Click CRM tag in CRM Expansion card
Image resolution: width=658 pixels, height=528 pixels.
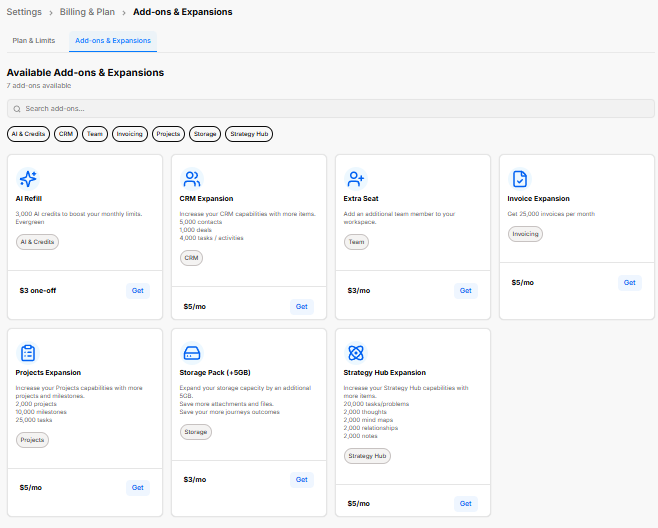(x=191, y=258)
